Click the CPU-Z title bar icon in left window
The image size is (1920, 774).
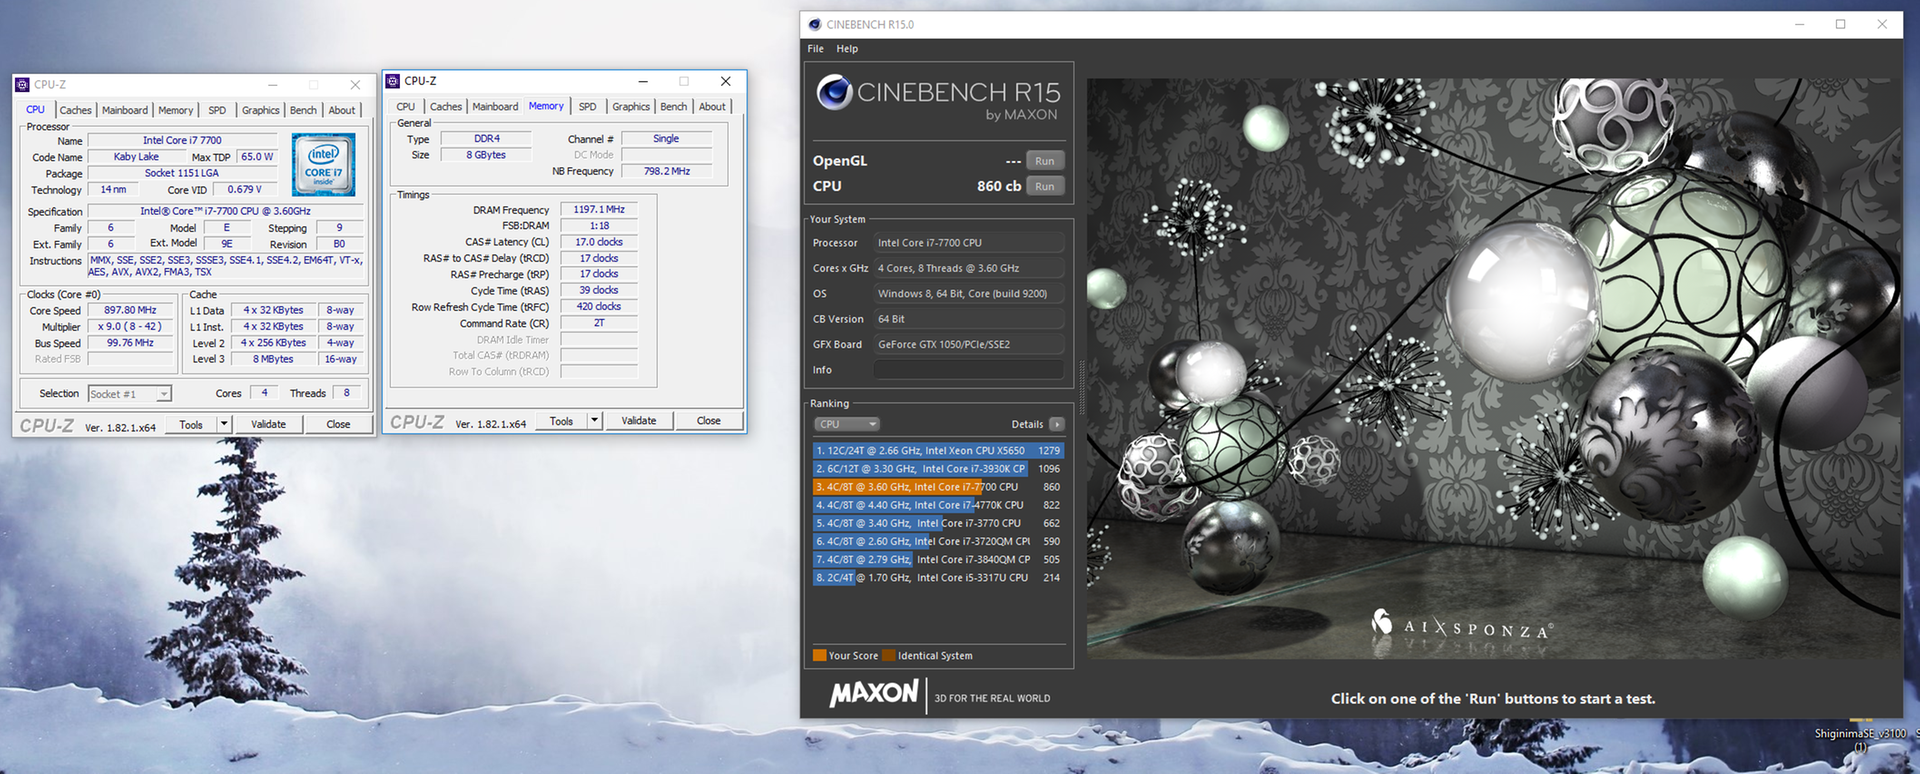(23, 85)
